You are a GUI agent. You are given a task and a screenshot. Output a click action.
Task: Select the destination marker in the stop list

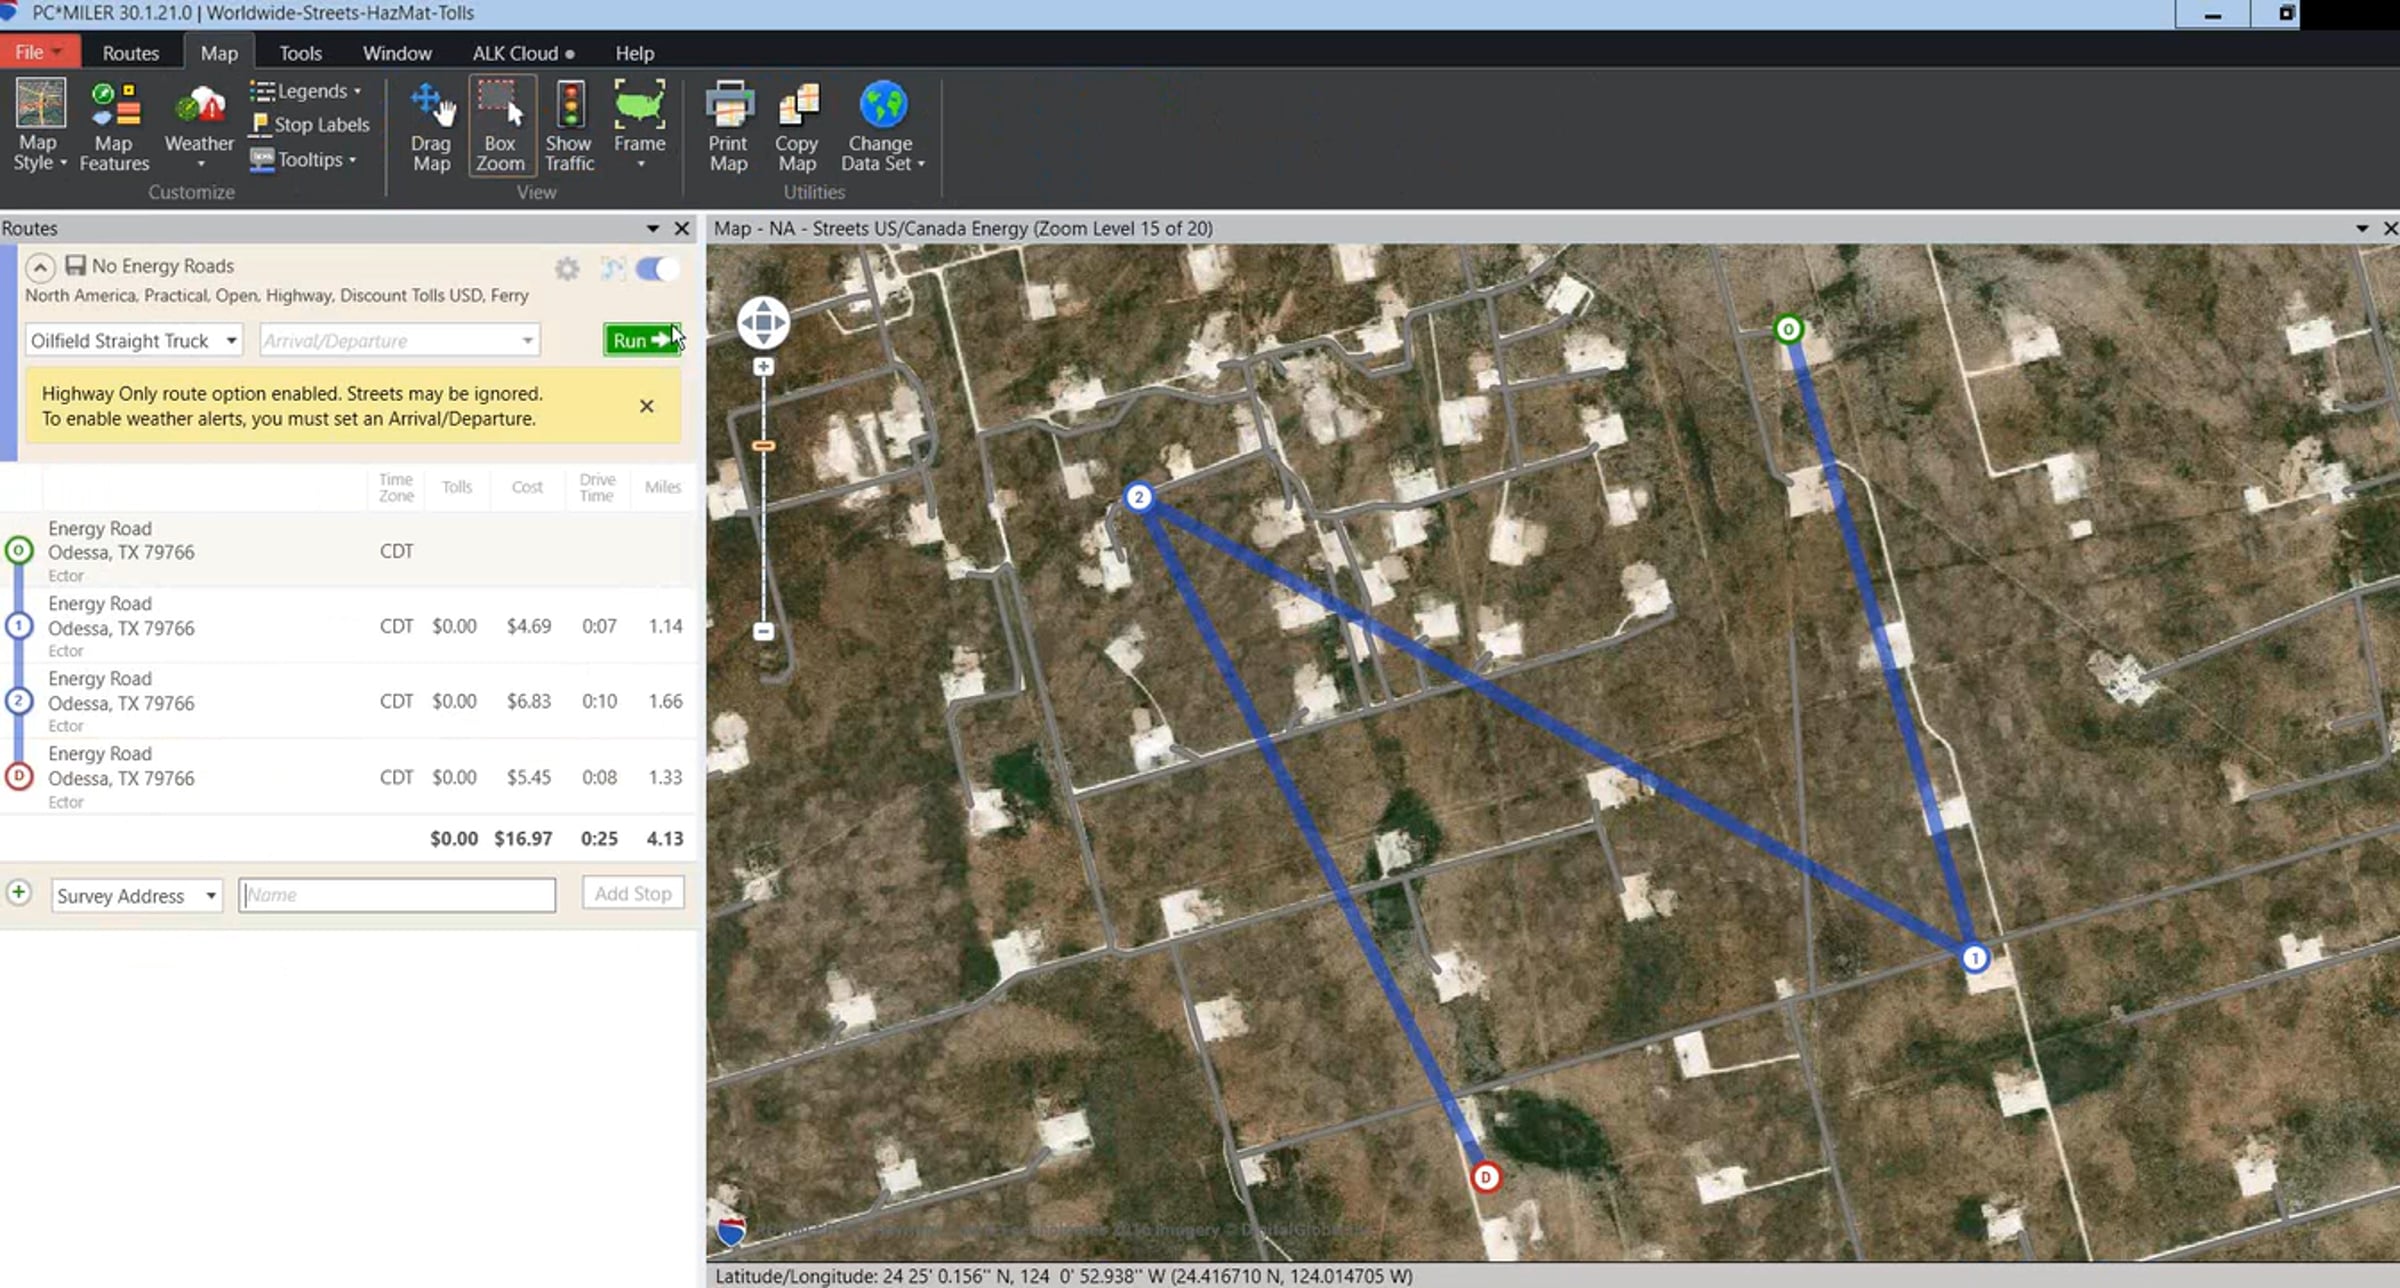pos(19,776)
